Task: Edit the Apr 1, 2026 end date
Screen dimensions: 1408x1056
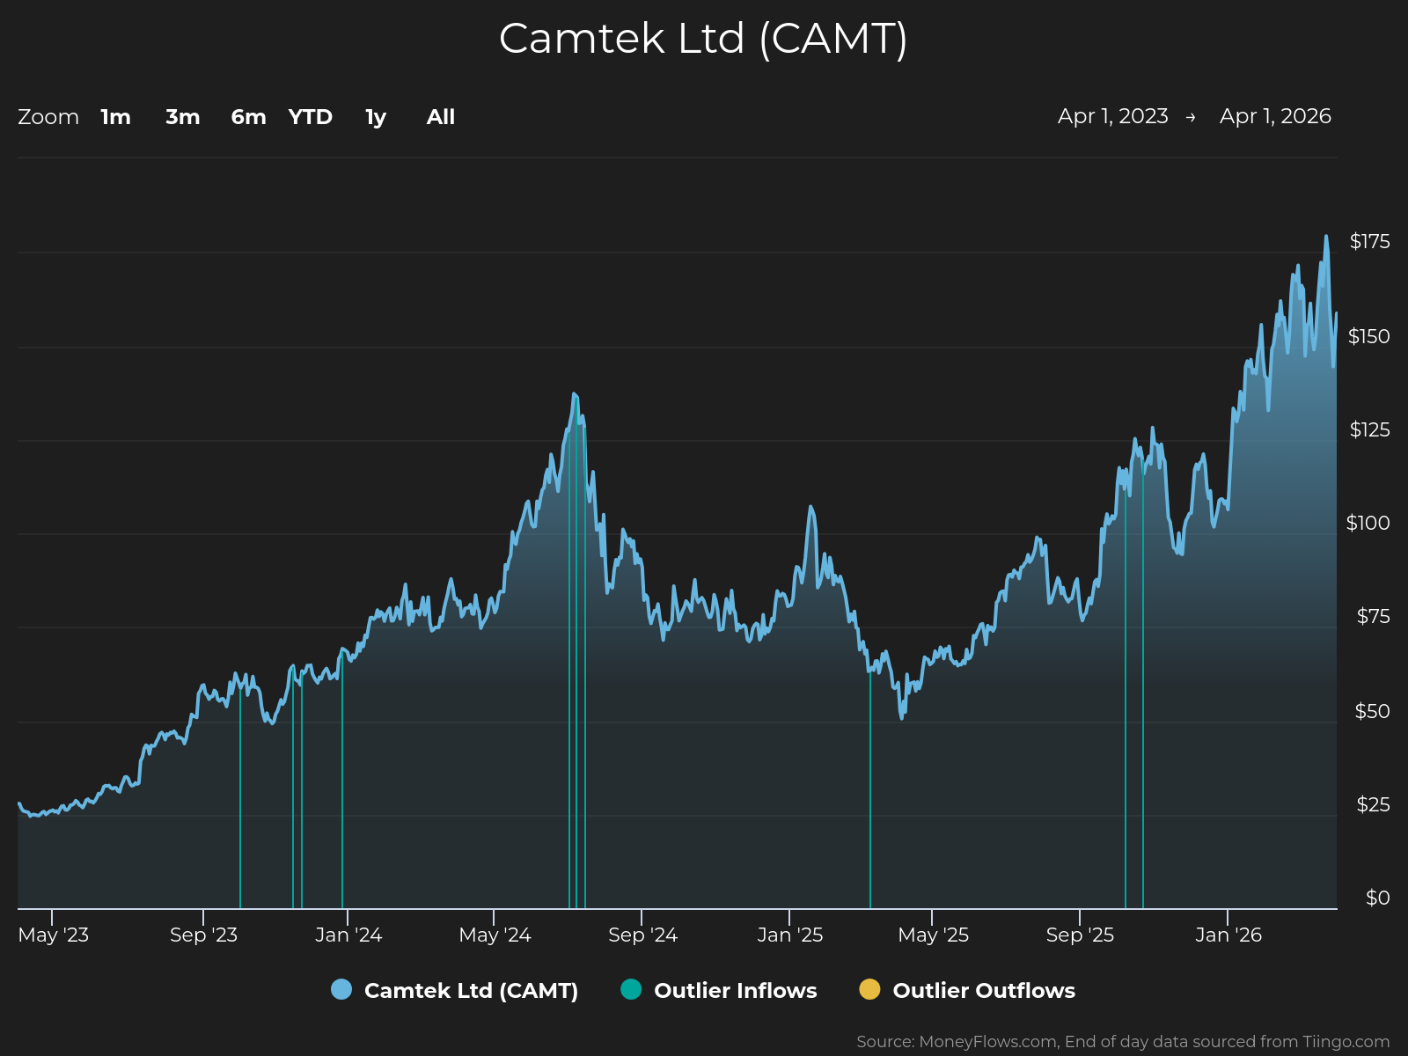Action: 1276,116
